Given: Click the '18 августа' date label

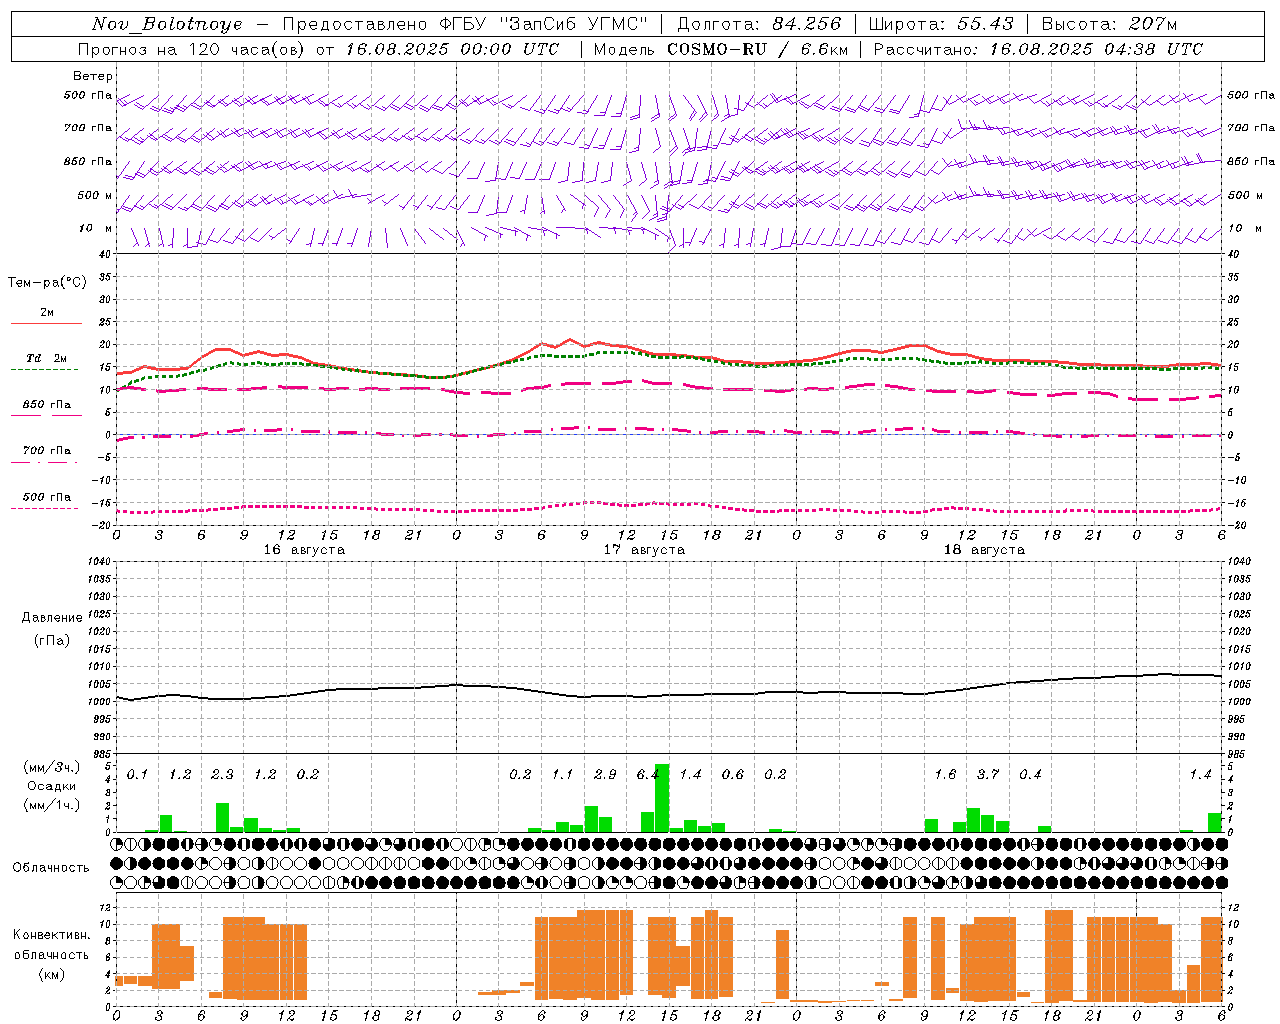Looking at the screenshot, I should 984,550.
